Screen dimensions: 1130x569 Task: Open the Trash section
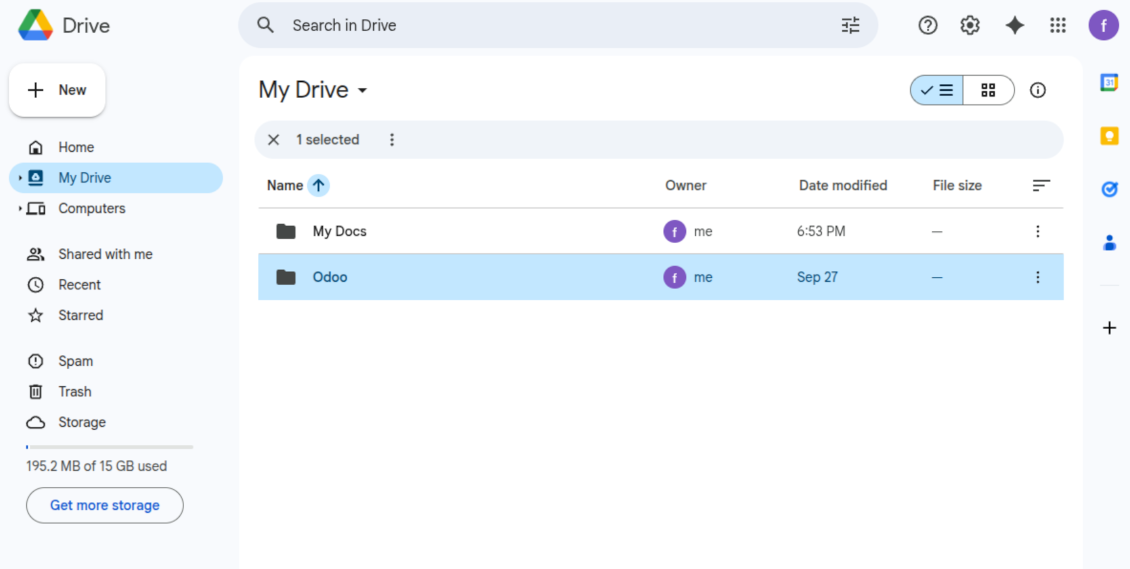(x=74, y=392)
